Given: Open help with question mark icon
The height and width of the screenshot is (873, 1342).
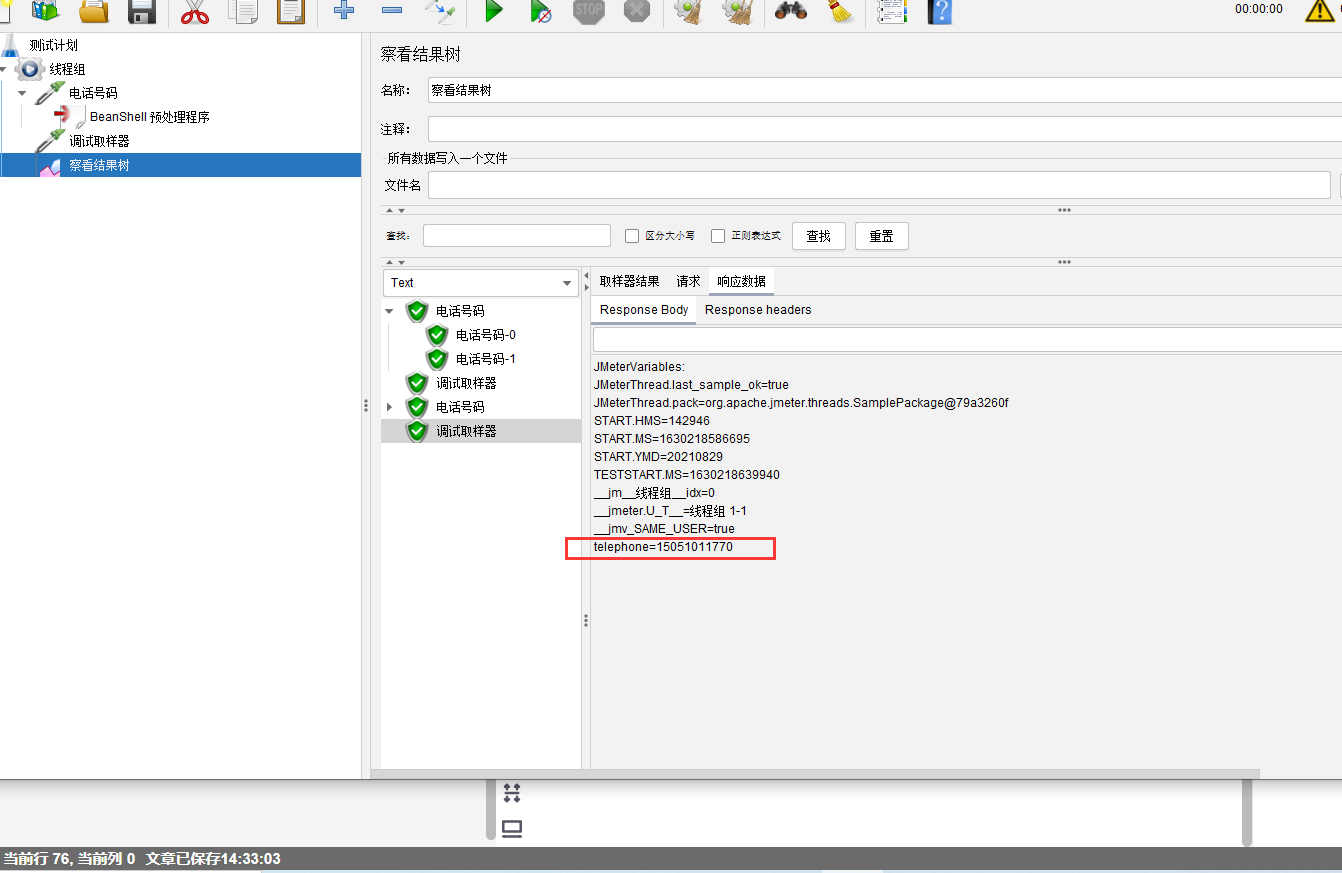Looking at the screenshot, I should pyautogui.click(x=940, y=11).
